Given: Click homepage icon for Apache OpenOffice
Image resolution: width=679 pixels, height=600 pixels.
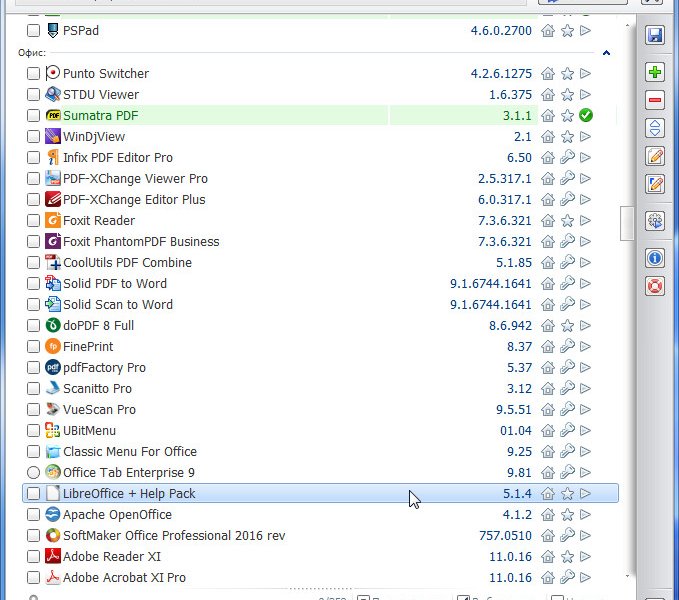Looking at the screenshot, I should pyautogui.click(x=548, y=515).
